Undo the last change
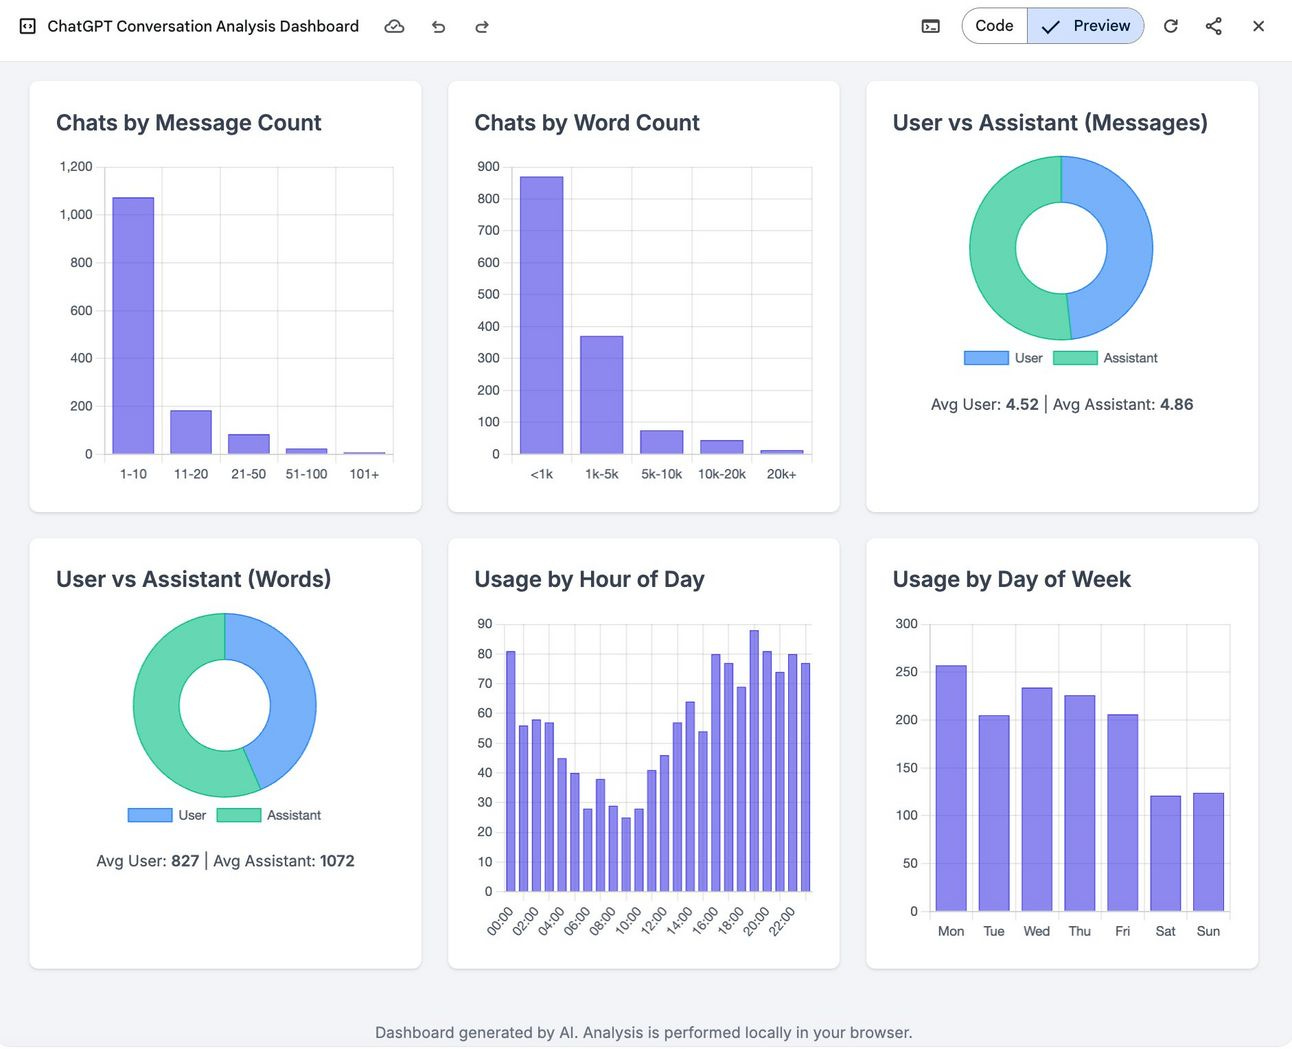The image size is (1292, 1049). [x=438, y=27]
